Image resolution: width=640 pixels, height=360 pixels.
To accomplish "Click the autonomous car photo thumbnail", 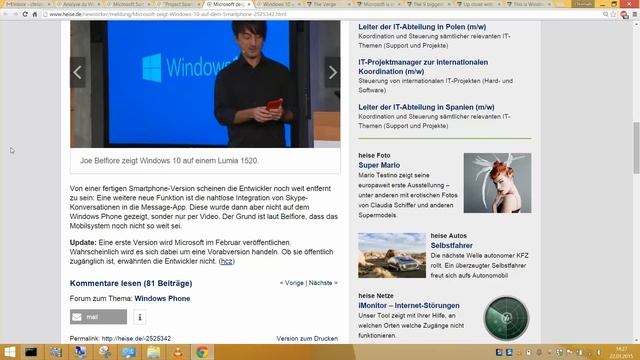I will point(392,256).
